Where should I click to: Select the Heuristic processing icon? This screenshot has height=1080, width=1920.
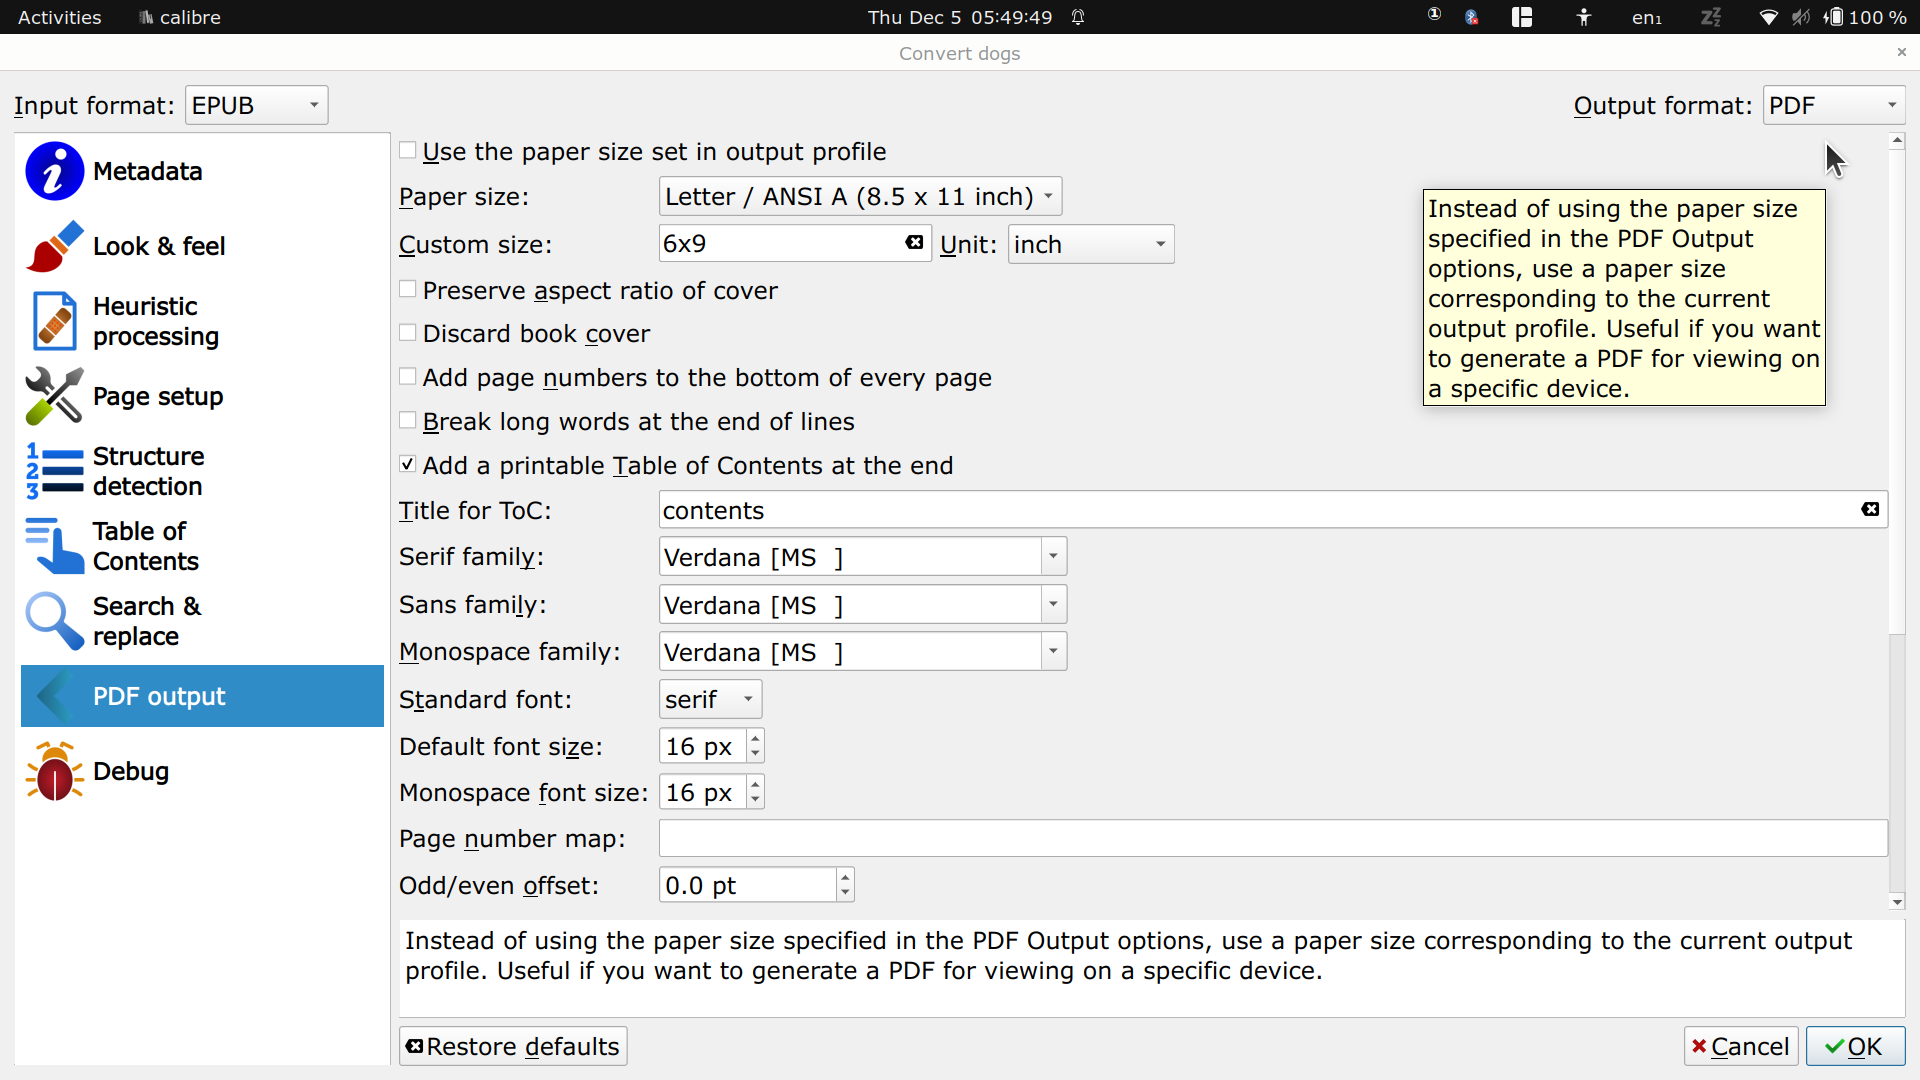(x=54, y=321)
